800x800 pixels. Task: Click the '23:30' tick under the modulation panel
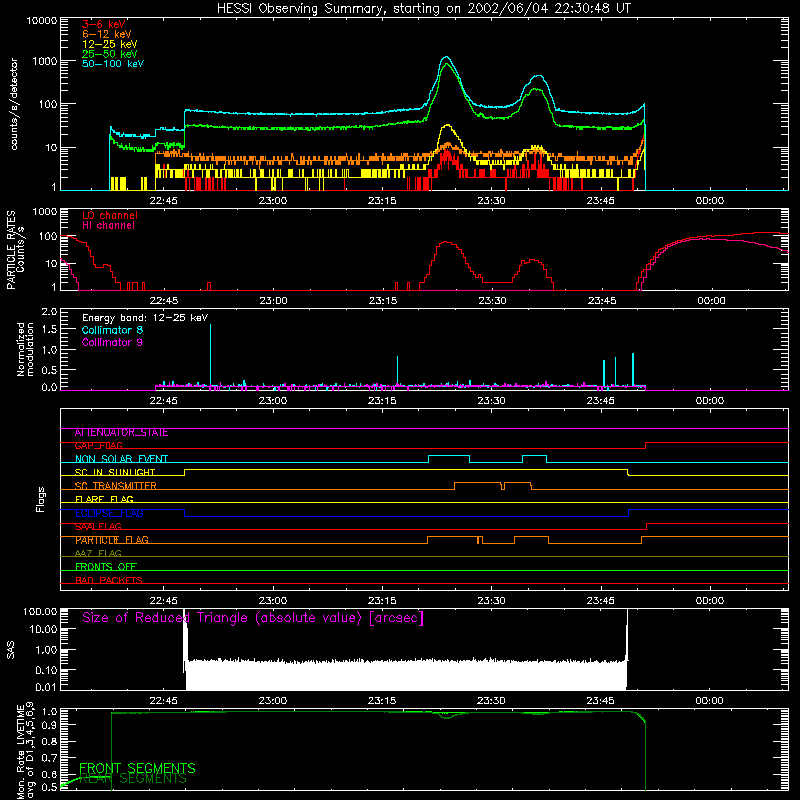coord(491,401)
